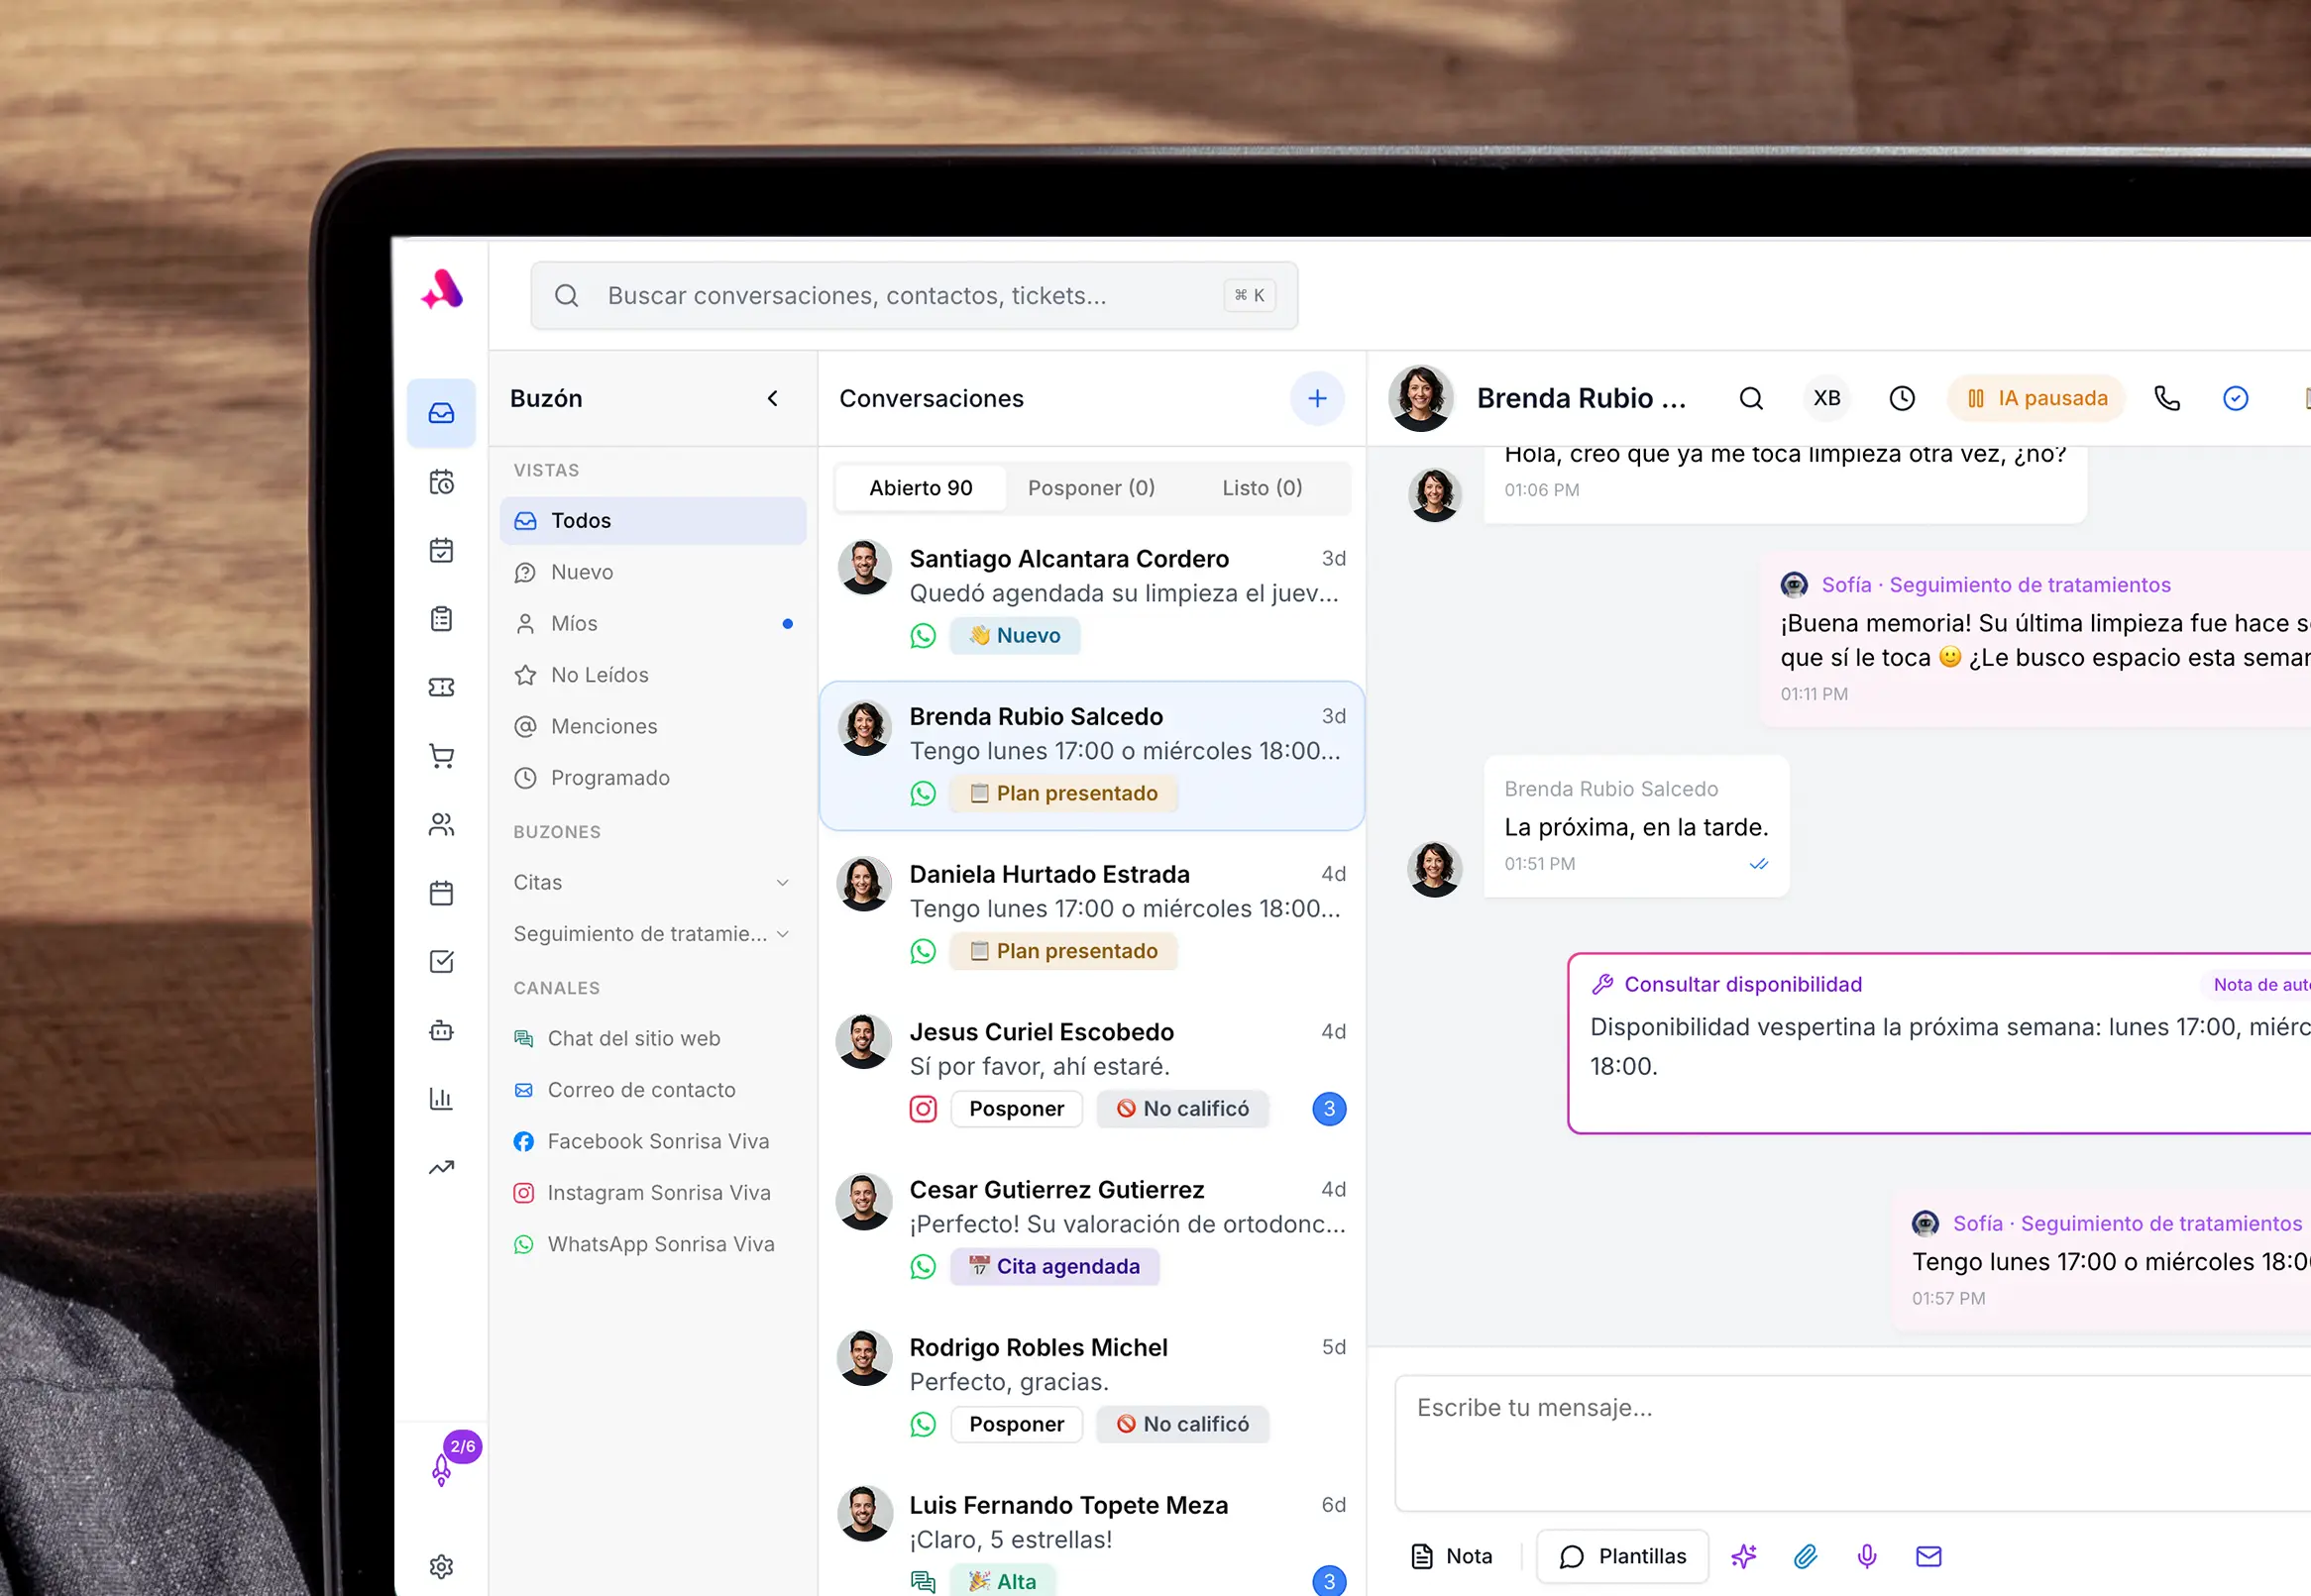
Task: Click the Buscar conversaciones search field
Action: coord(914,296)
